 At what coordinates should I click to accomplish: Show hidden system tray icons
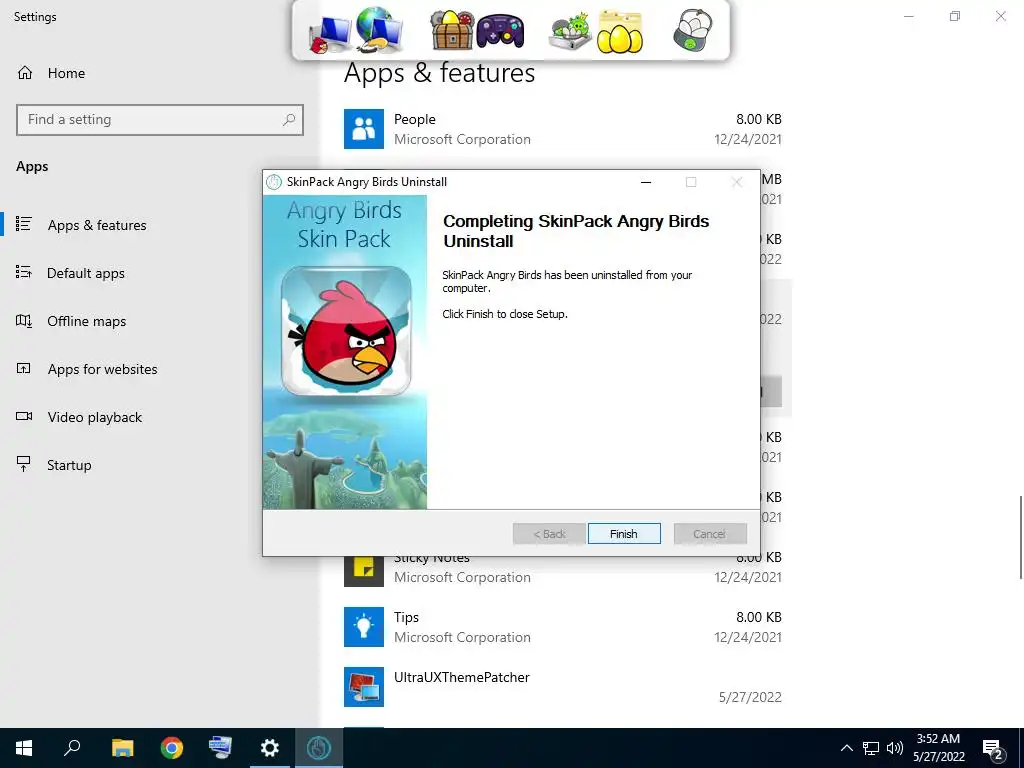[x=846, y=748]
